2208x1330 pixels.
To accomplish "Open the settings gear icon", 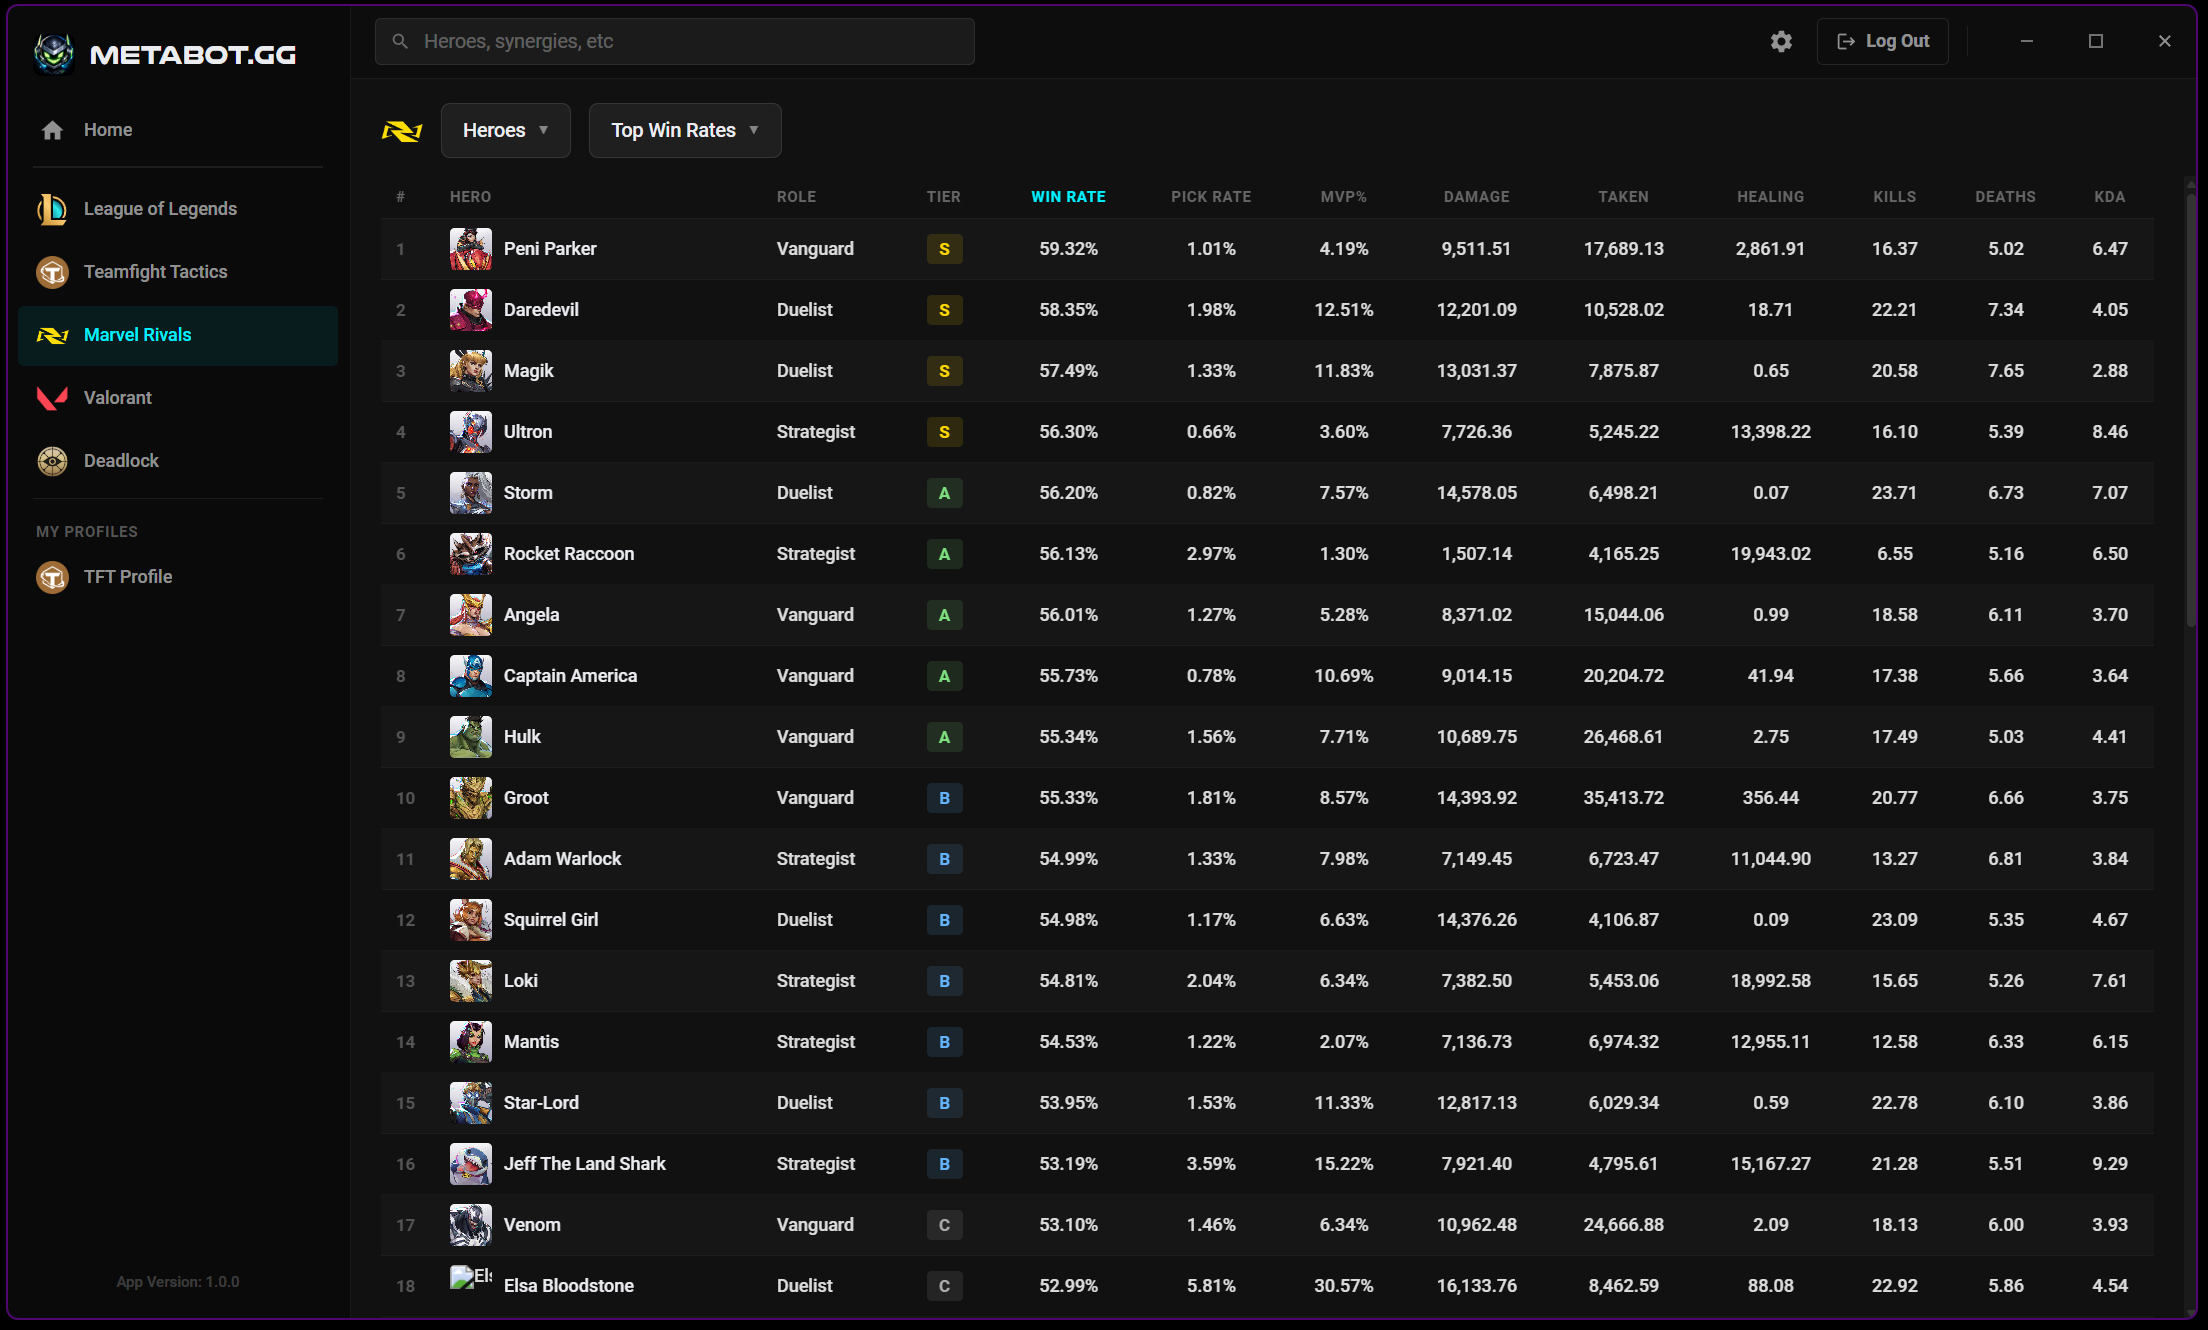I will click(x=1781, y=41).
